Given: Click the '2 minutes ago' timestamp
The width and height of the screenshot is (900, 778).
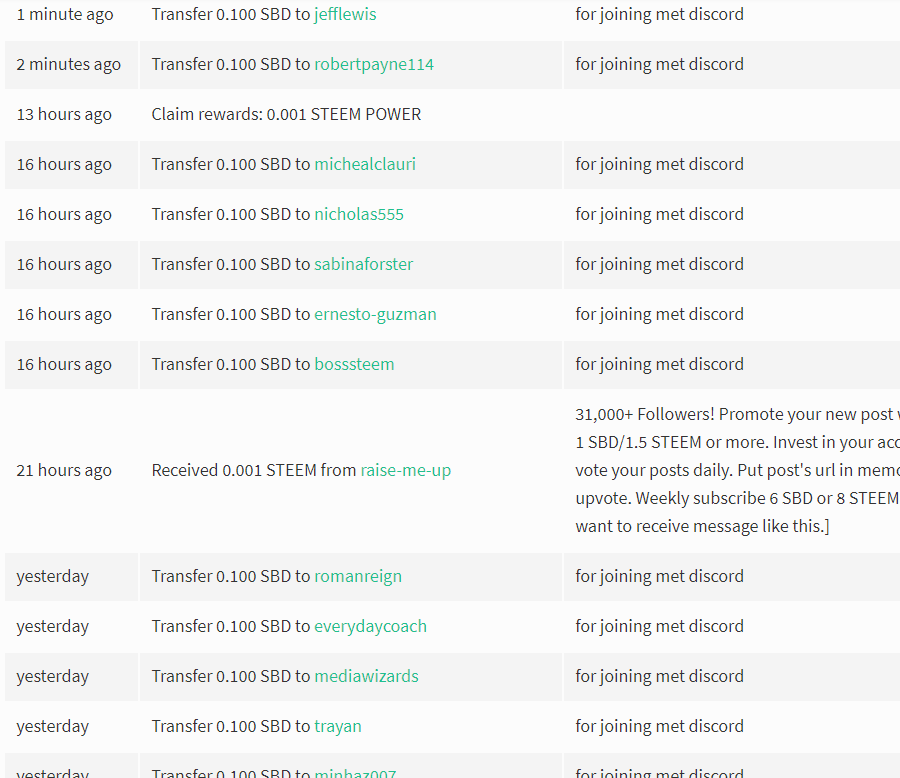Looking at the screenshot, I should tap(68, 64).
